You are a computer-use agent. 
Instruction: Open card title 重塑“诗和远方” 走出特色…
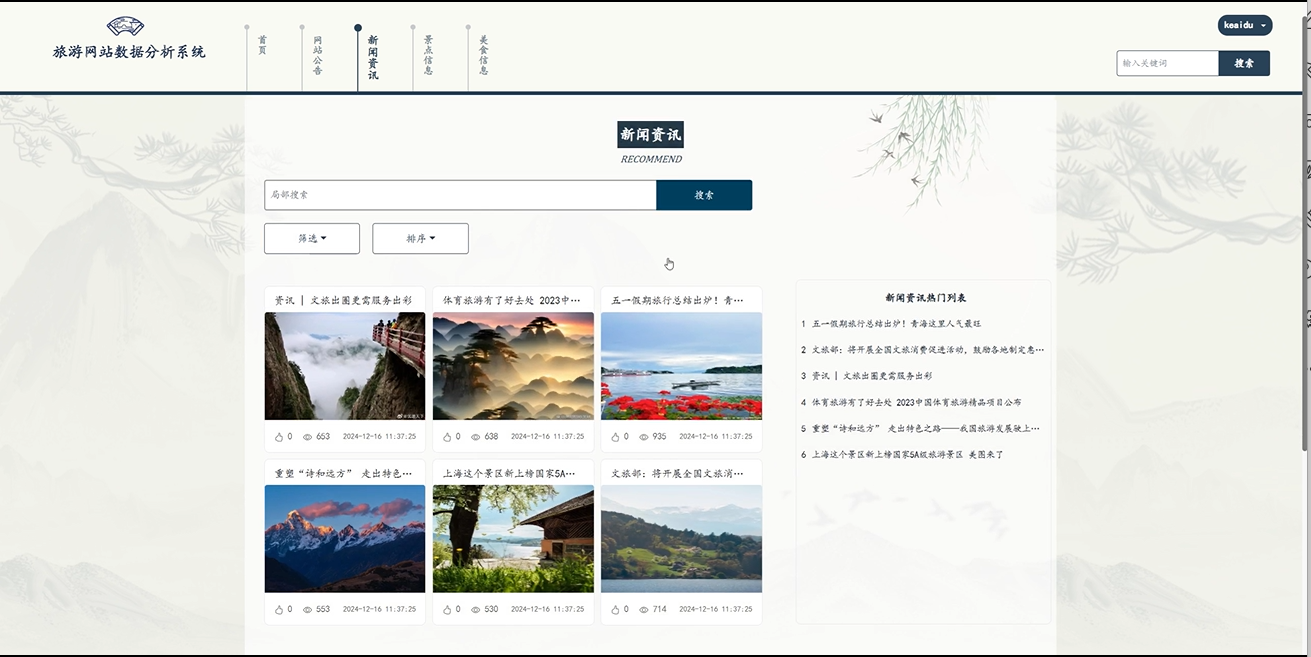(343, 473)
